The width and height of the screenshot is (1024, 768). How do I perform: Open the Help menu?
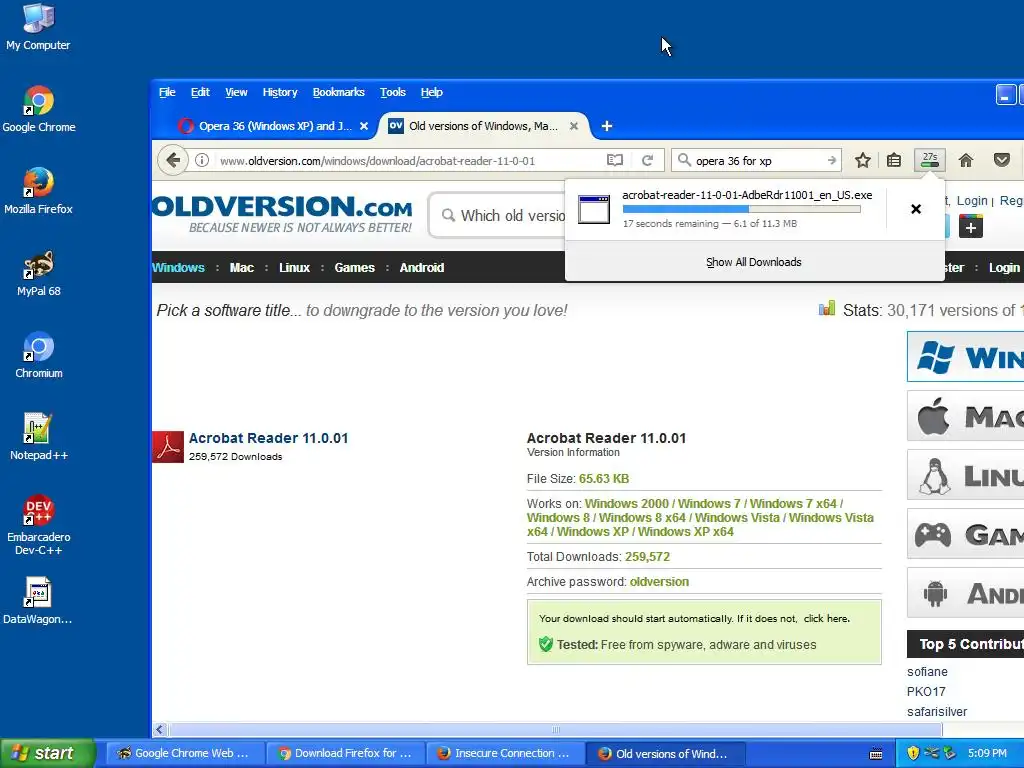pos(431,92)
